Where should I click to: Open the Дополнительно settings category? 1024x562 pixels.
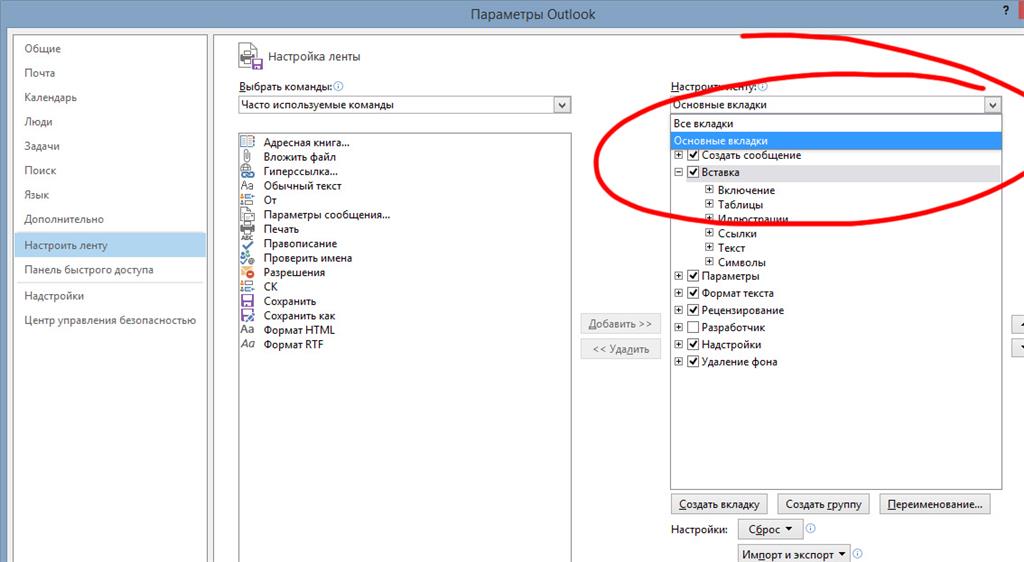[x=64, y=219]
